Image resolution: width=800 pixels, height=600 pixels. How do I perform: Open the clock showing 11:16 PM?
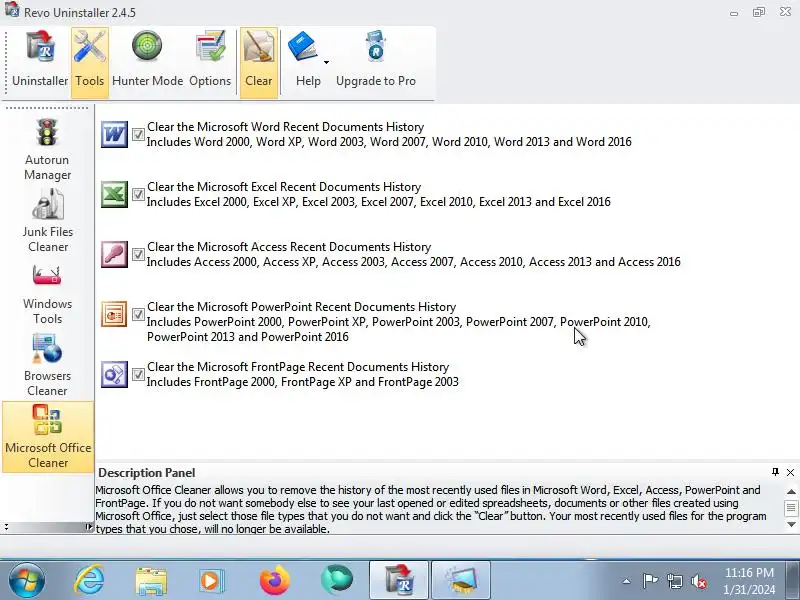pos(749,581)
